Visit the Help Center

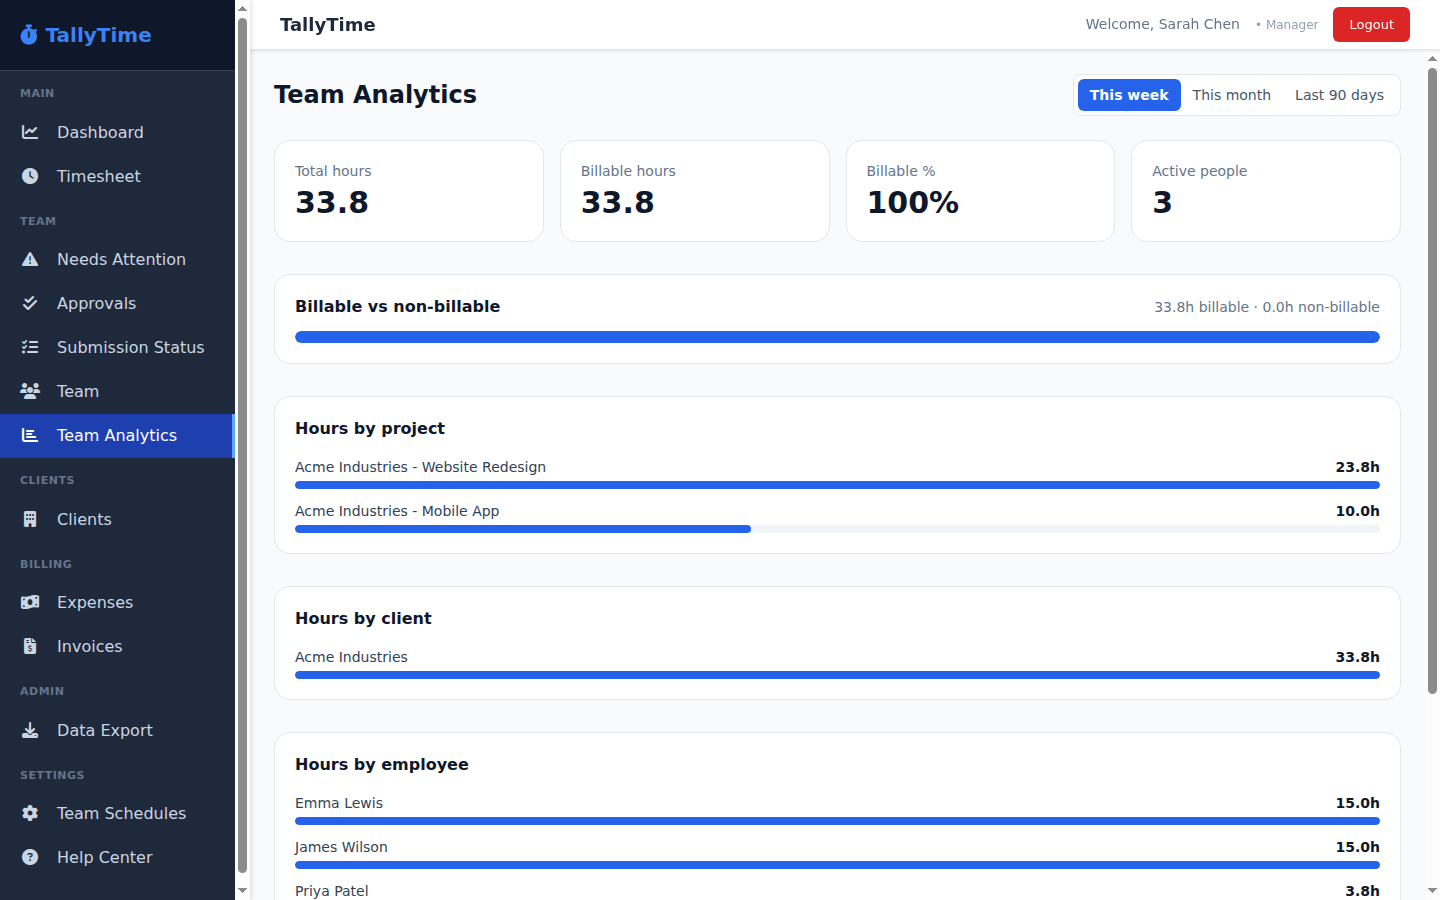click(117, 857)
